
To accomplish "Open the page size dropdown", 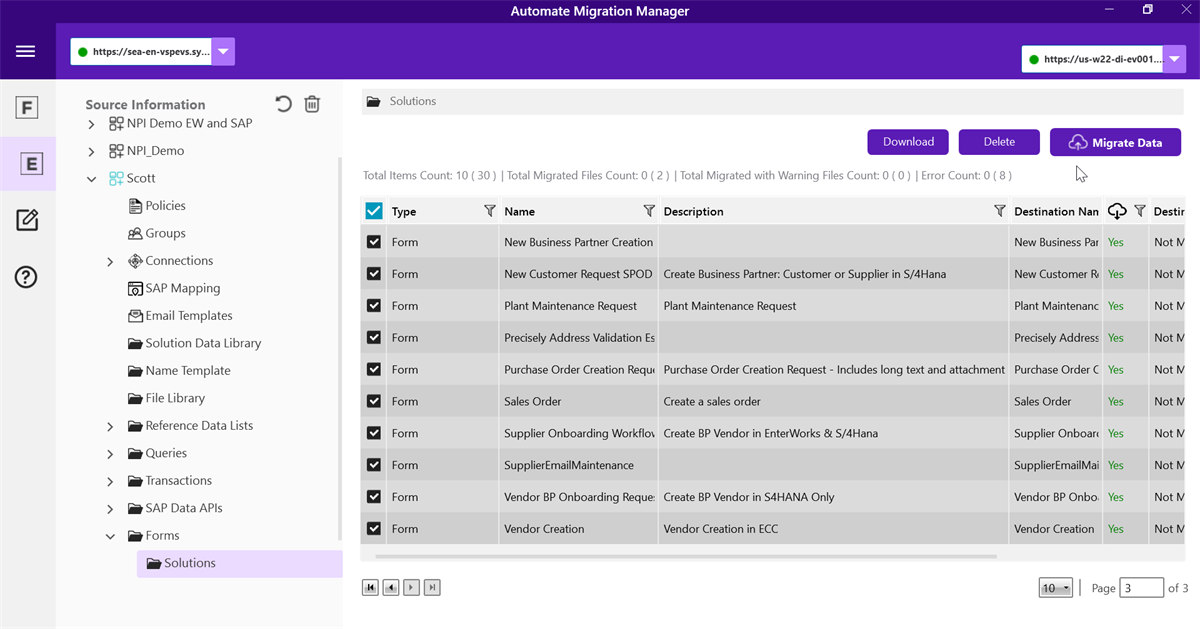I will pyautogui.click(x=1055, y=588).
